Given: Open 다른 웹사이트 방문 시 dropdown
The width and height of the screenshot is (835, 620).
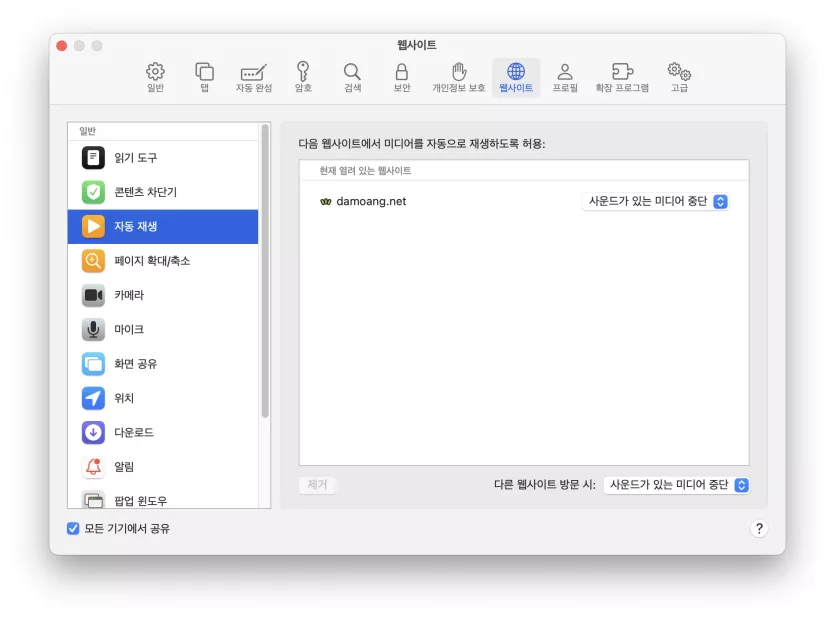Looking at the screenshot, I should tap(676, 485).
